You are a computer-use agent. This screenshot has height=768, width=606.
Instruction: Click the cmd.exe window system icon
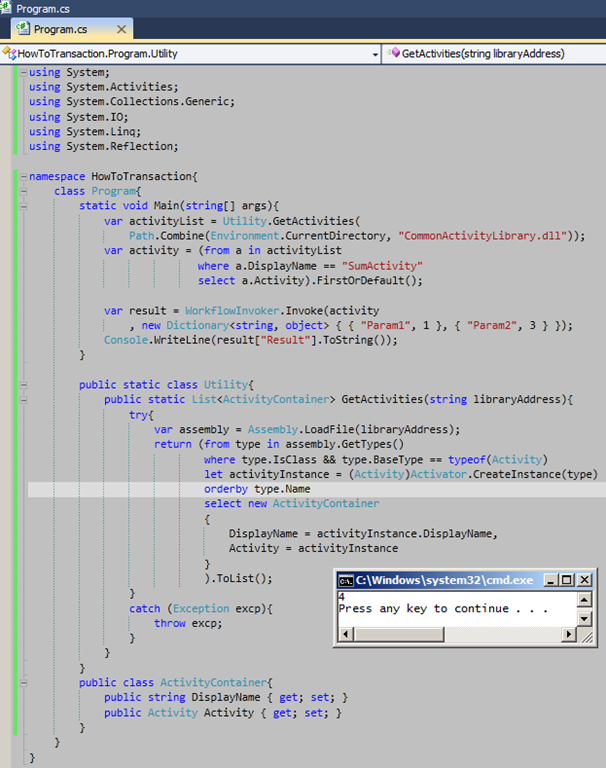(345, 580)
